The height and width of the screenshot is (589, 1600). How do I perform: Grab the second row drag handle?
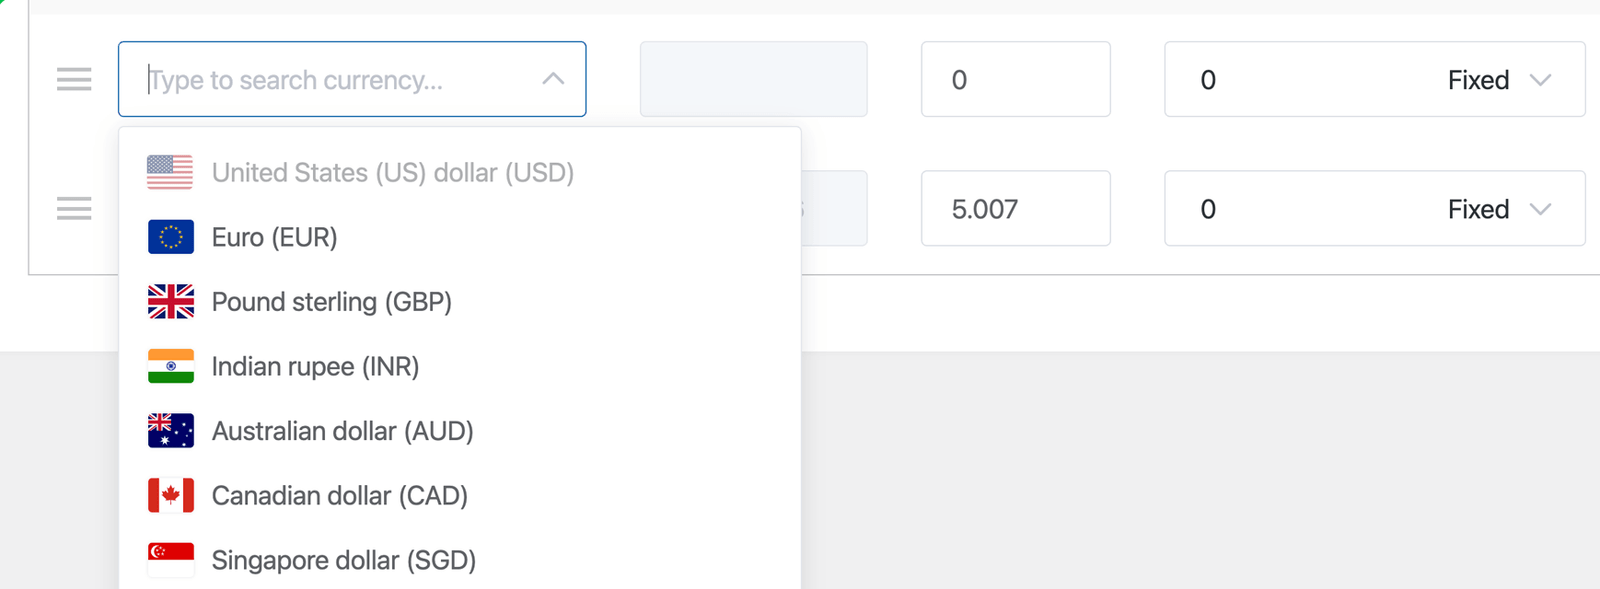click(x=74, y=208)
